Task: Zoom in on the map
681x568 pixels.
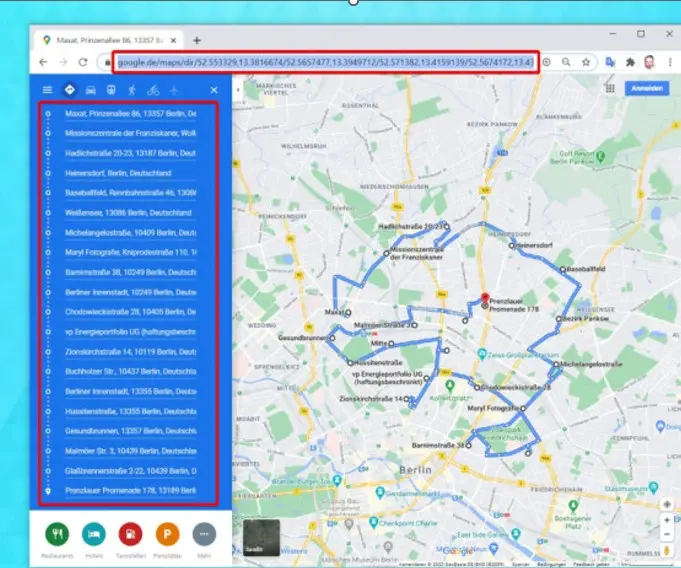Action: 667,520
